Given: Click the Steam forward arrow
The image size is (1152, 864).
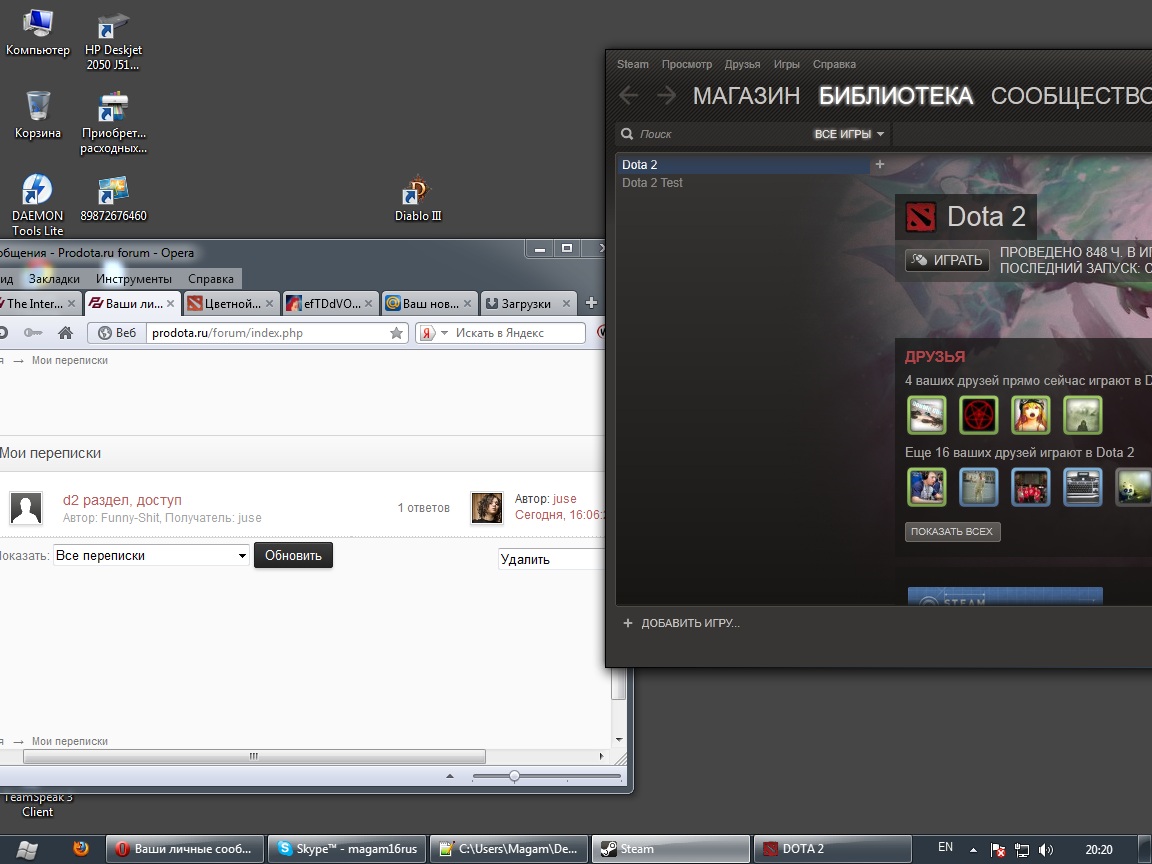Looking at the screenshot, I should click(666, 95).
